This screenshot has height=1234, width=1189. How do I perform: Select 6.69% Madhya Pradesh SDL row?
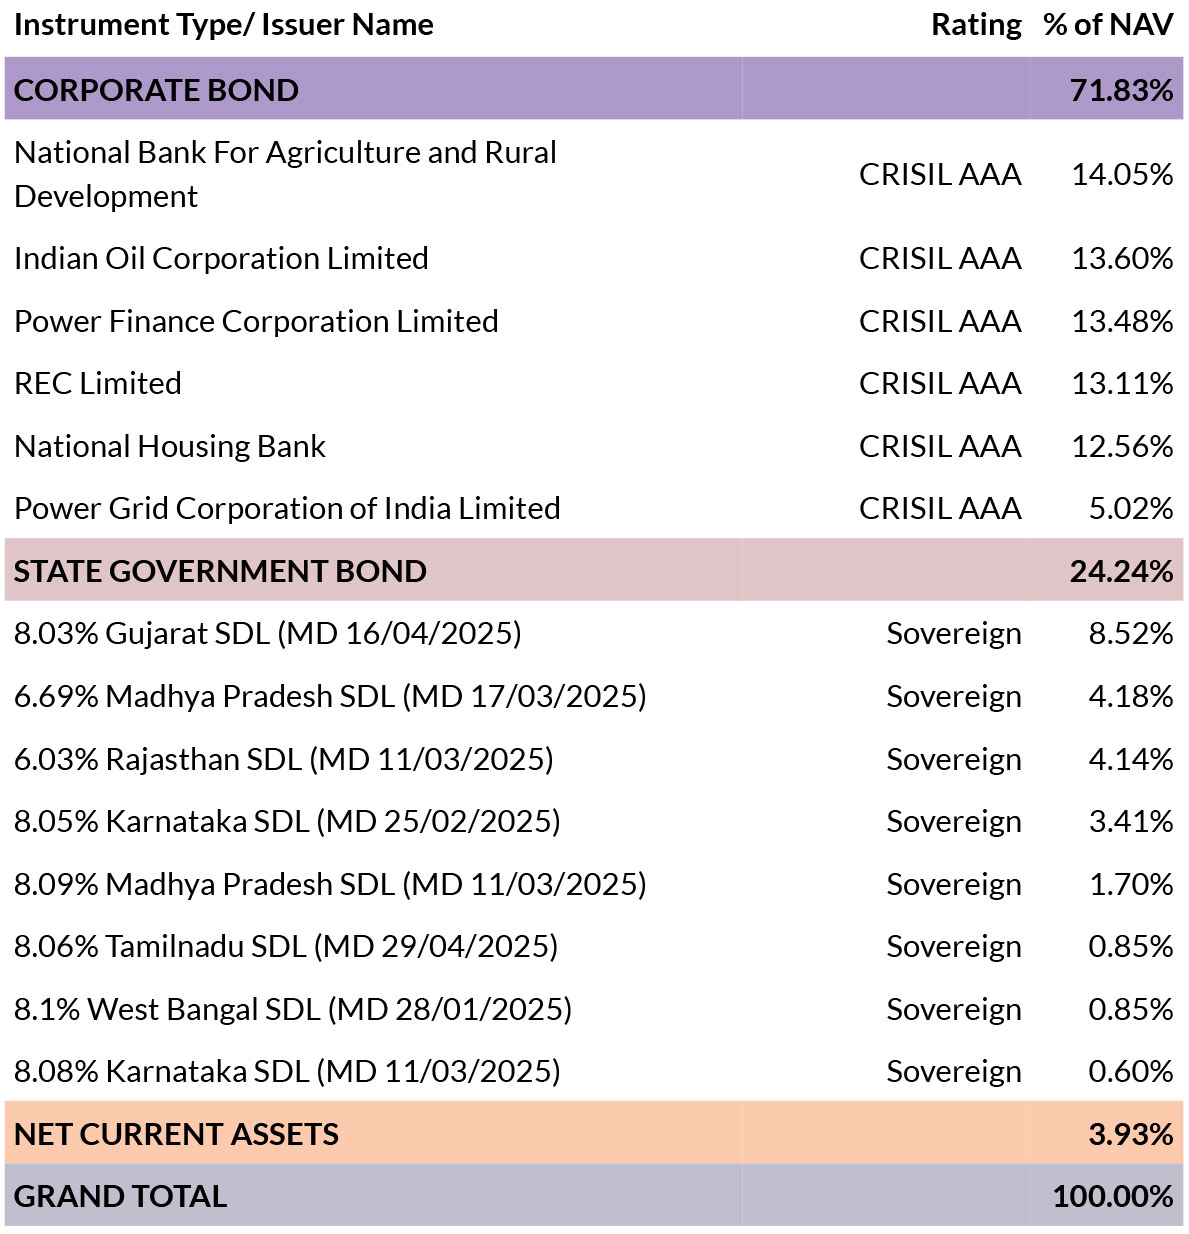point(594,696)
